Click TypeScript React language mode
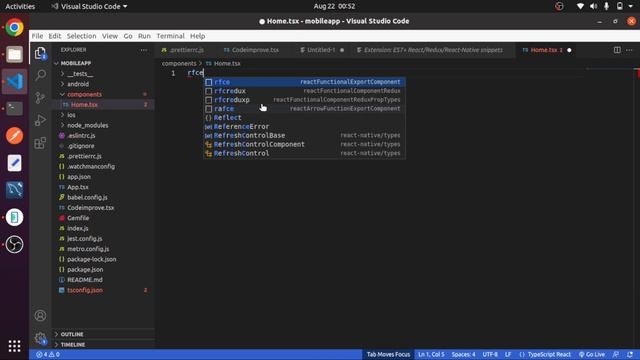The height and width of the screenshot is (360, 640). click(549, 354)
